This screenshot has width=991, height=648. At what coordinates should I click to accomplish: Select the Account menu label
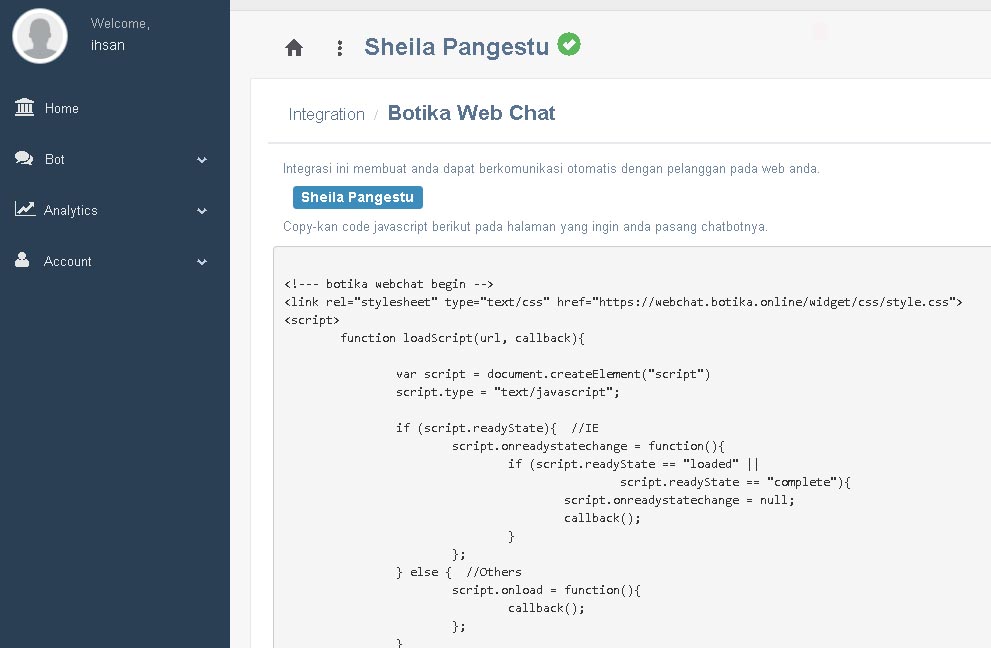(68, 261)
